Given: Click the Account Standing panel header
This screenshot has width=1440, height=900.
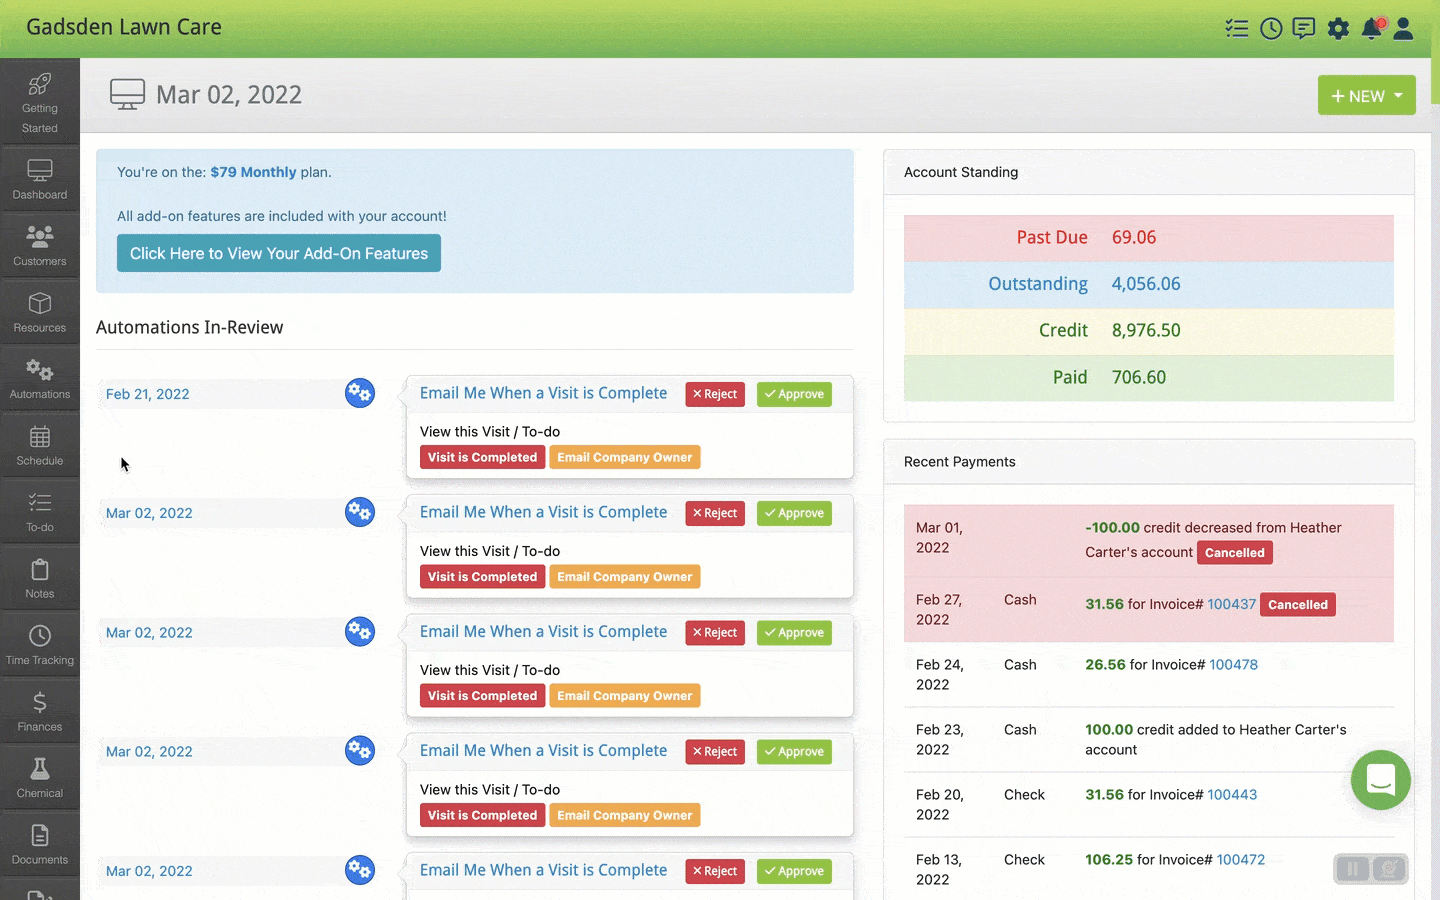Looking at the screenshot, I should [x=1149, y=172].
